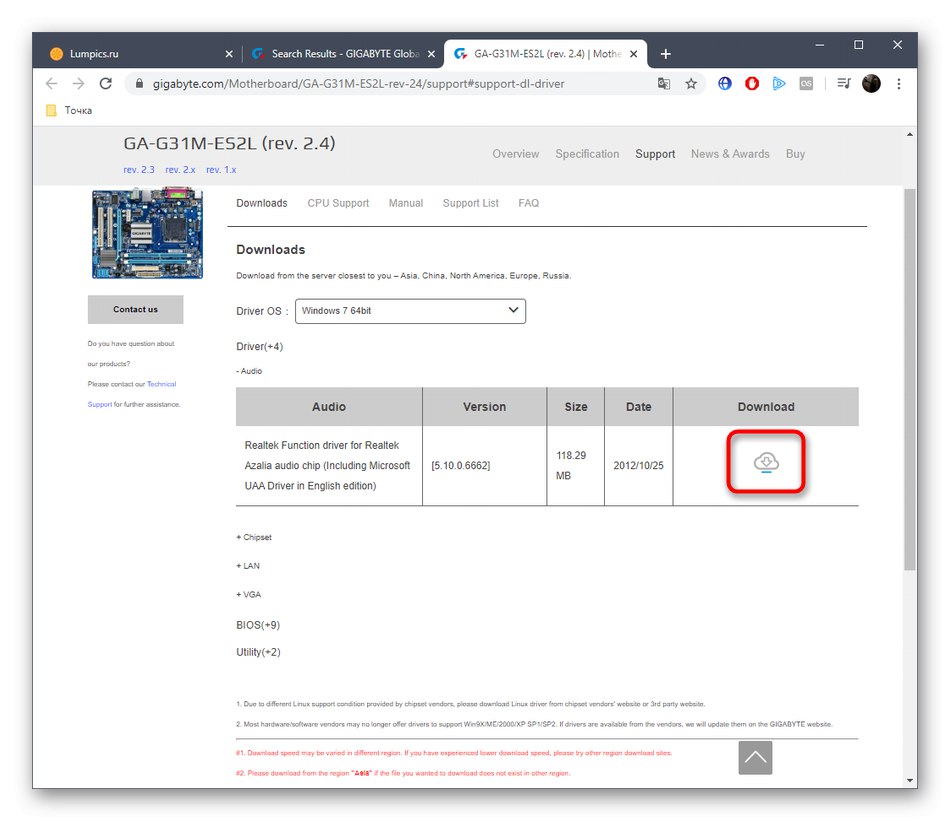The width and height of the screenshot is (950, 821).
Task: Go forward in browser history
Action: 78,84
